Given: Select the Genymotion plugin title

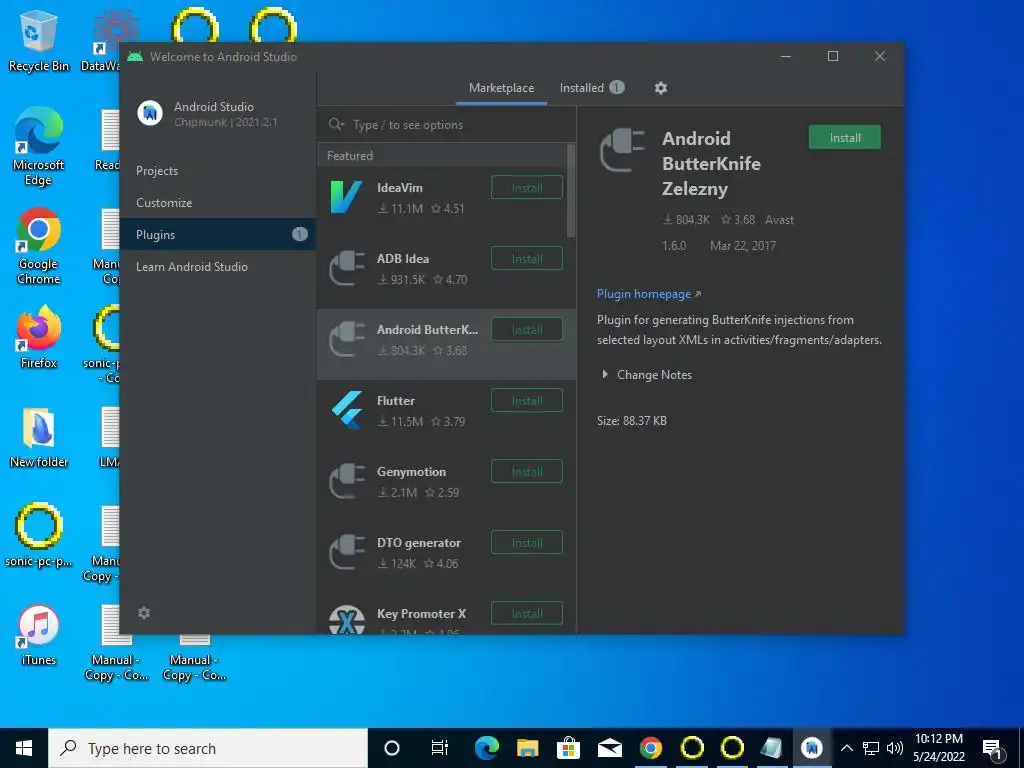Looking at the screenshot, I should pyautogui.click(x=411, y=472).
